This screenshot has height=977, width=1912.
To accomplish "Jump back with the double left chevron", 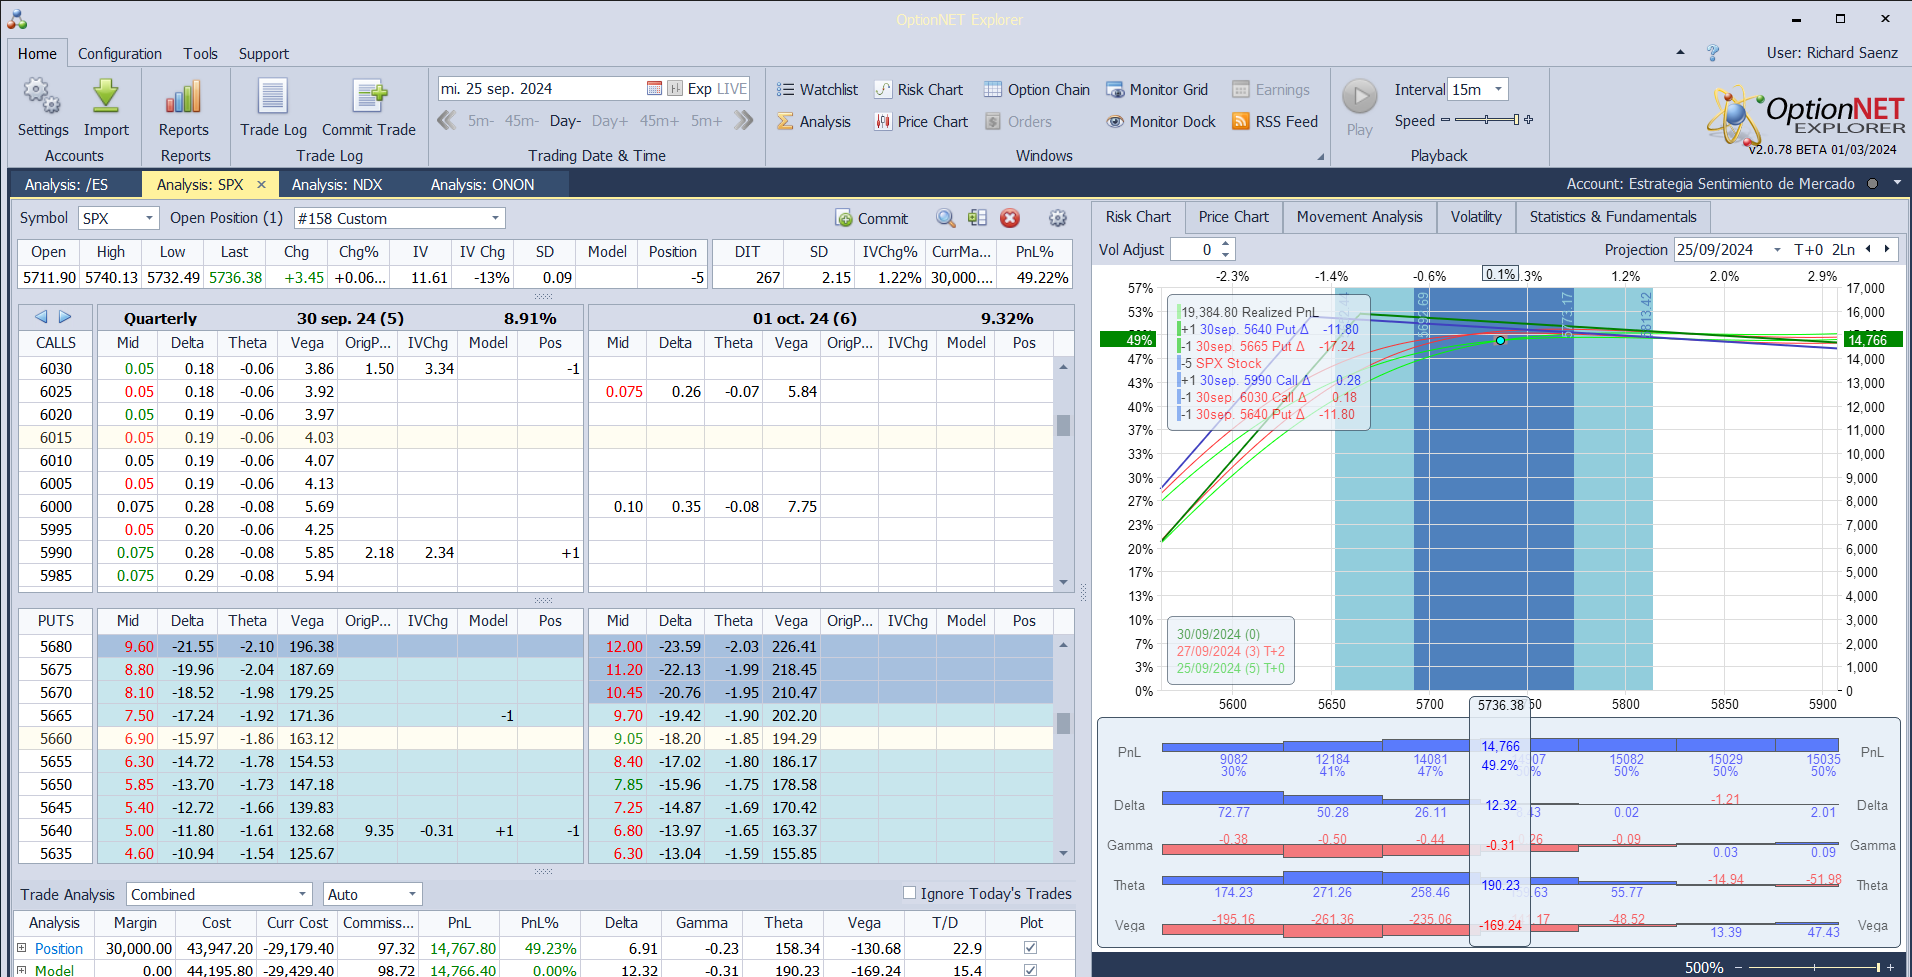I will (447, 121).
